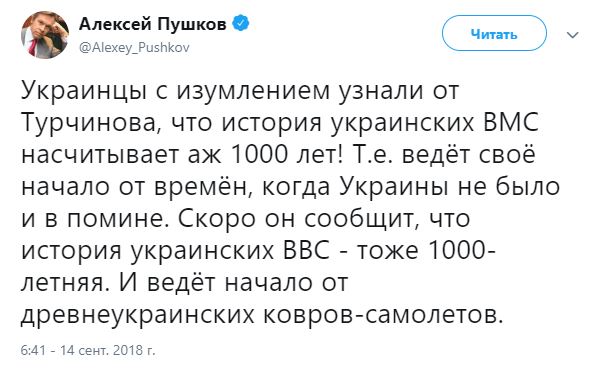This screenshot has height=369, width=602.
Task: Open the Алексей Пушков display name
Action: pyautogui.click(x=153, y=25)
